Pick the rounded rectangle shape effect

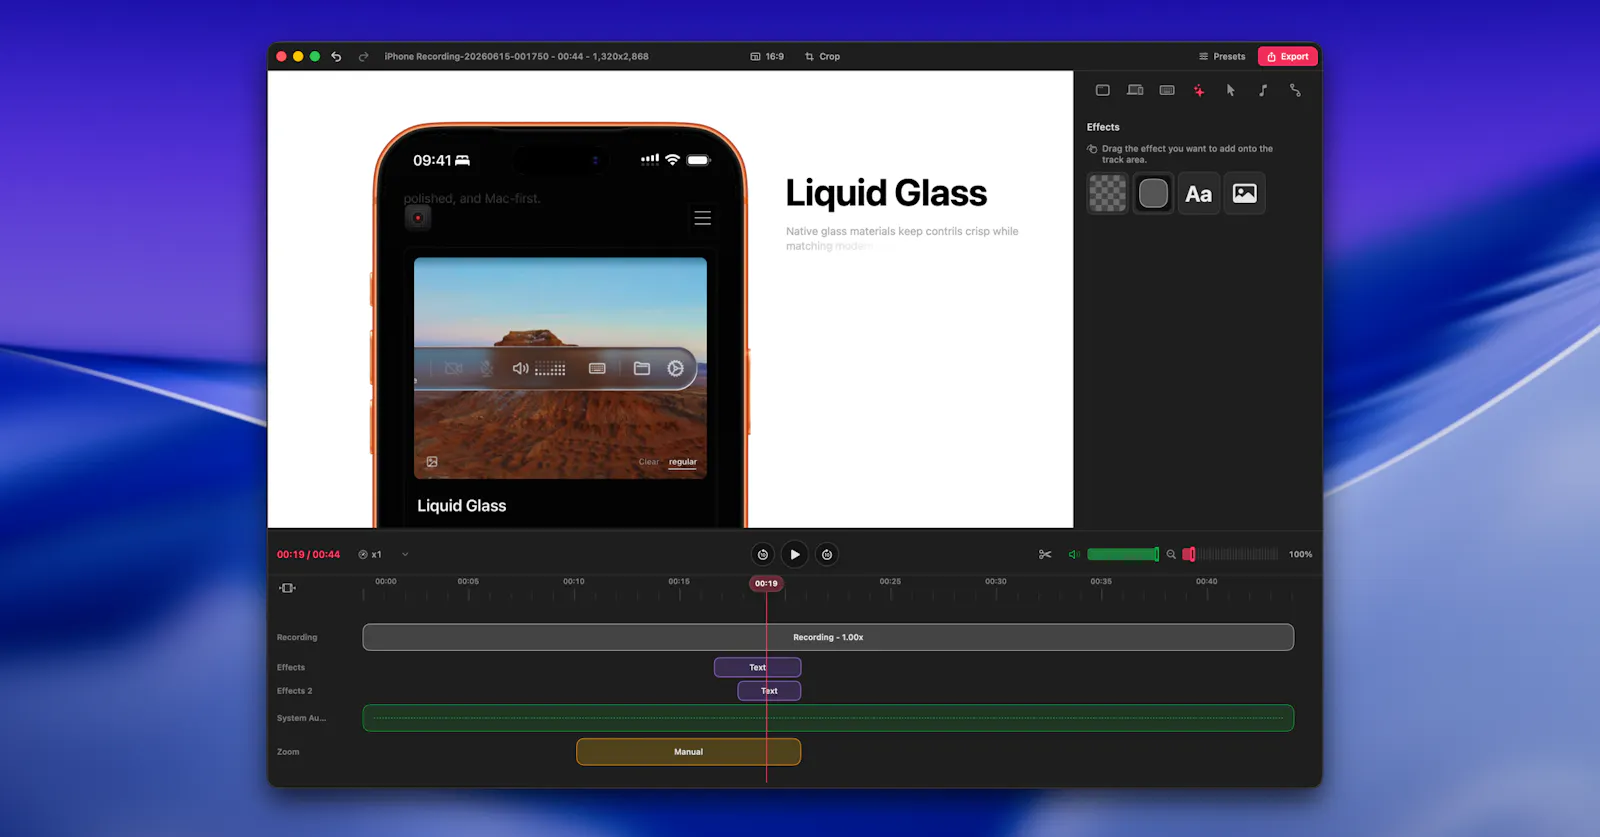1153,193
